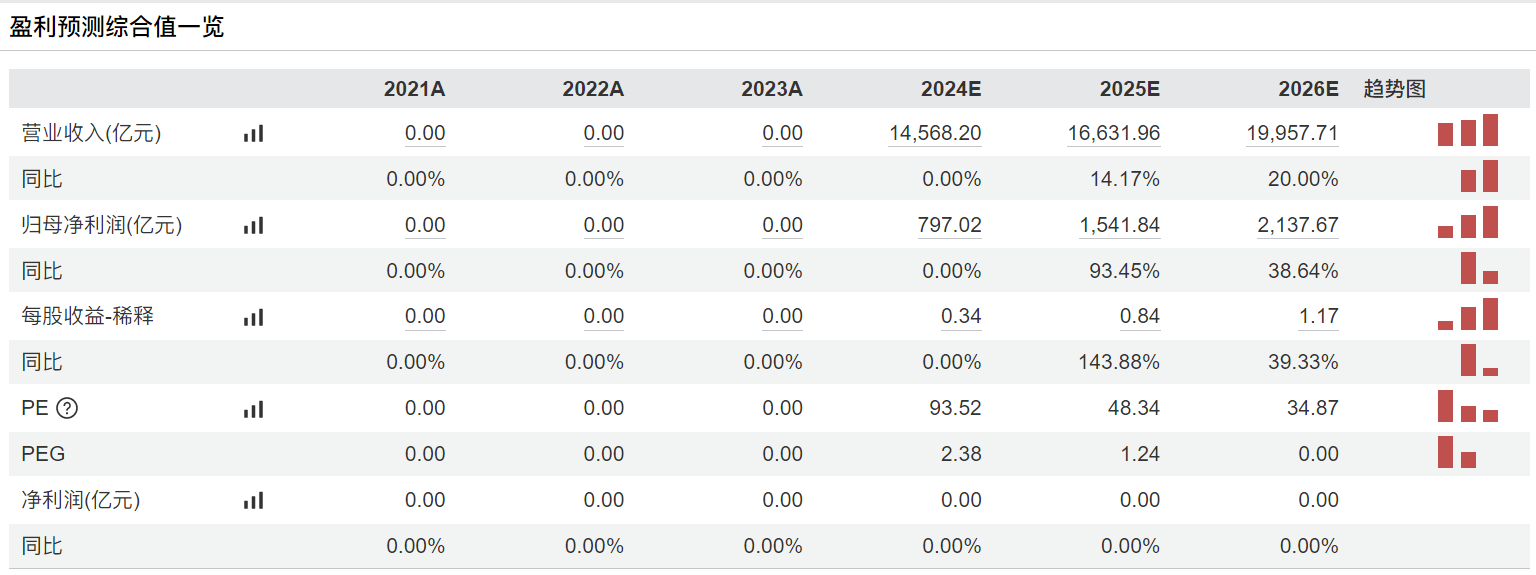This screenshot has height=575, width=1536.
Task: Click the 趋势图 column header
Action: 1394,89
